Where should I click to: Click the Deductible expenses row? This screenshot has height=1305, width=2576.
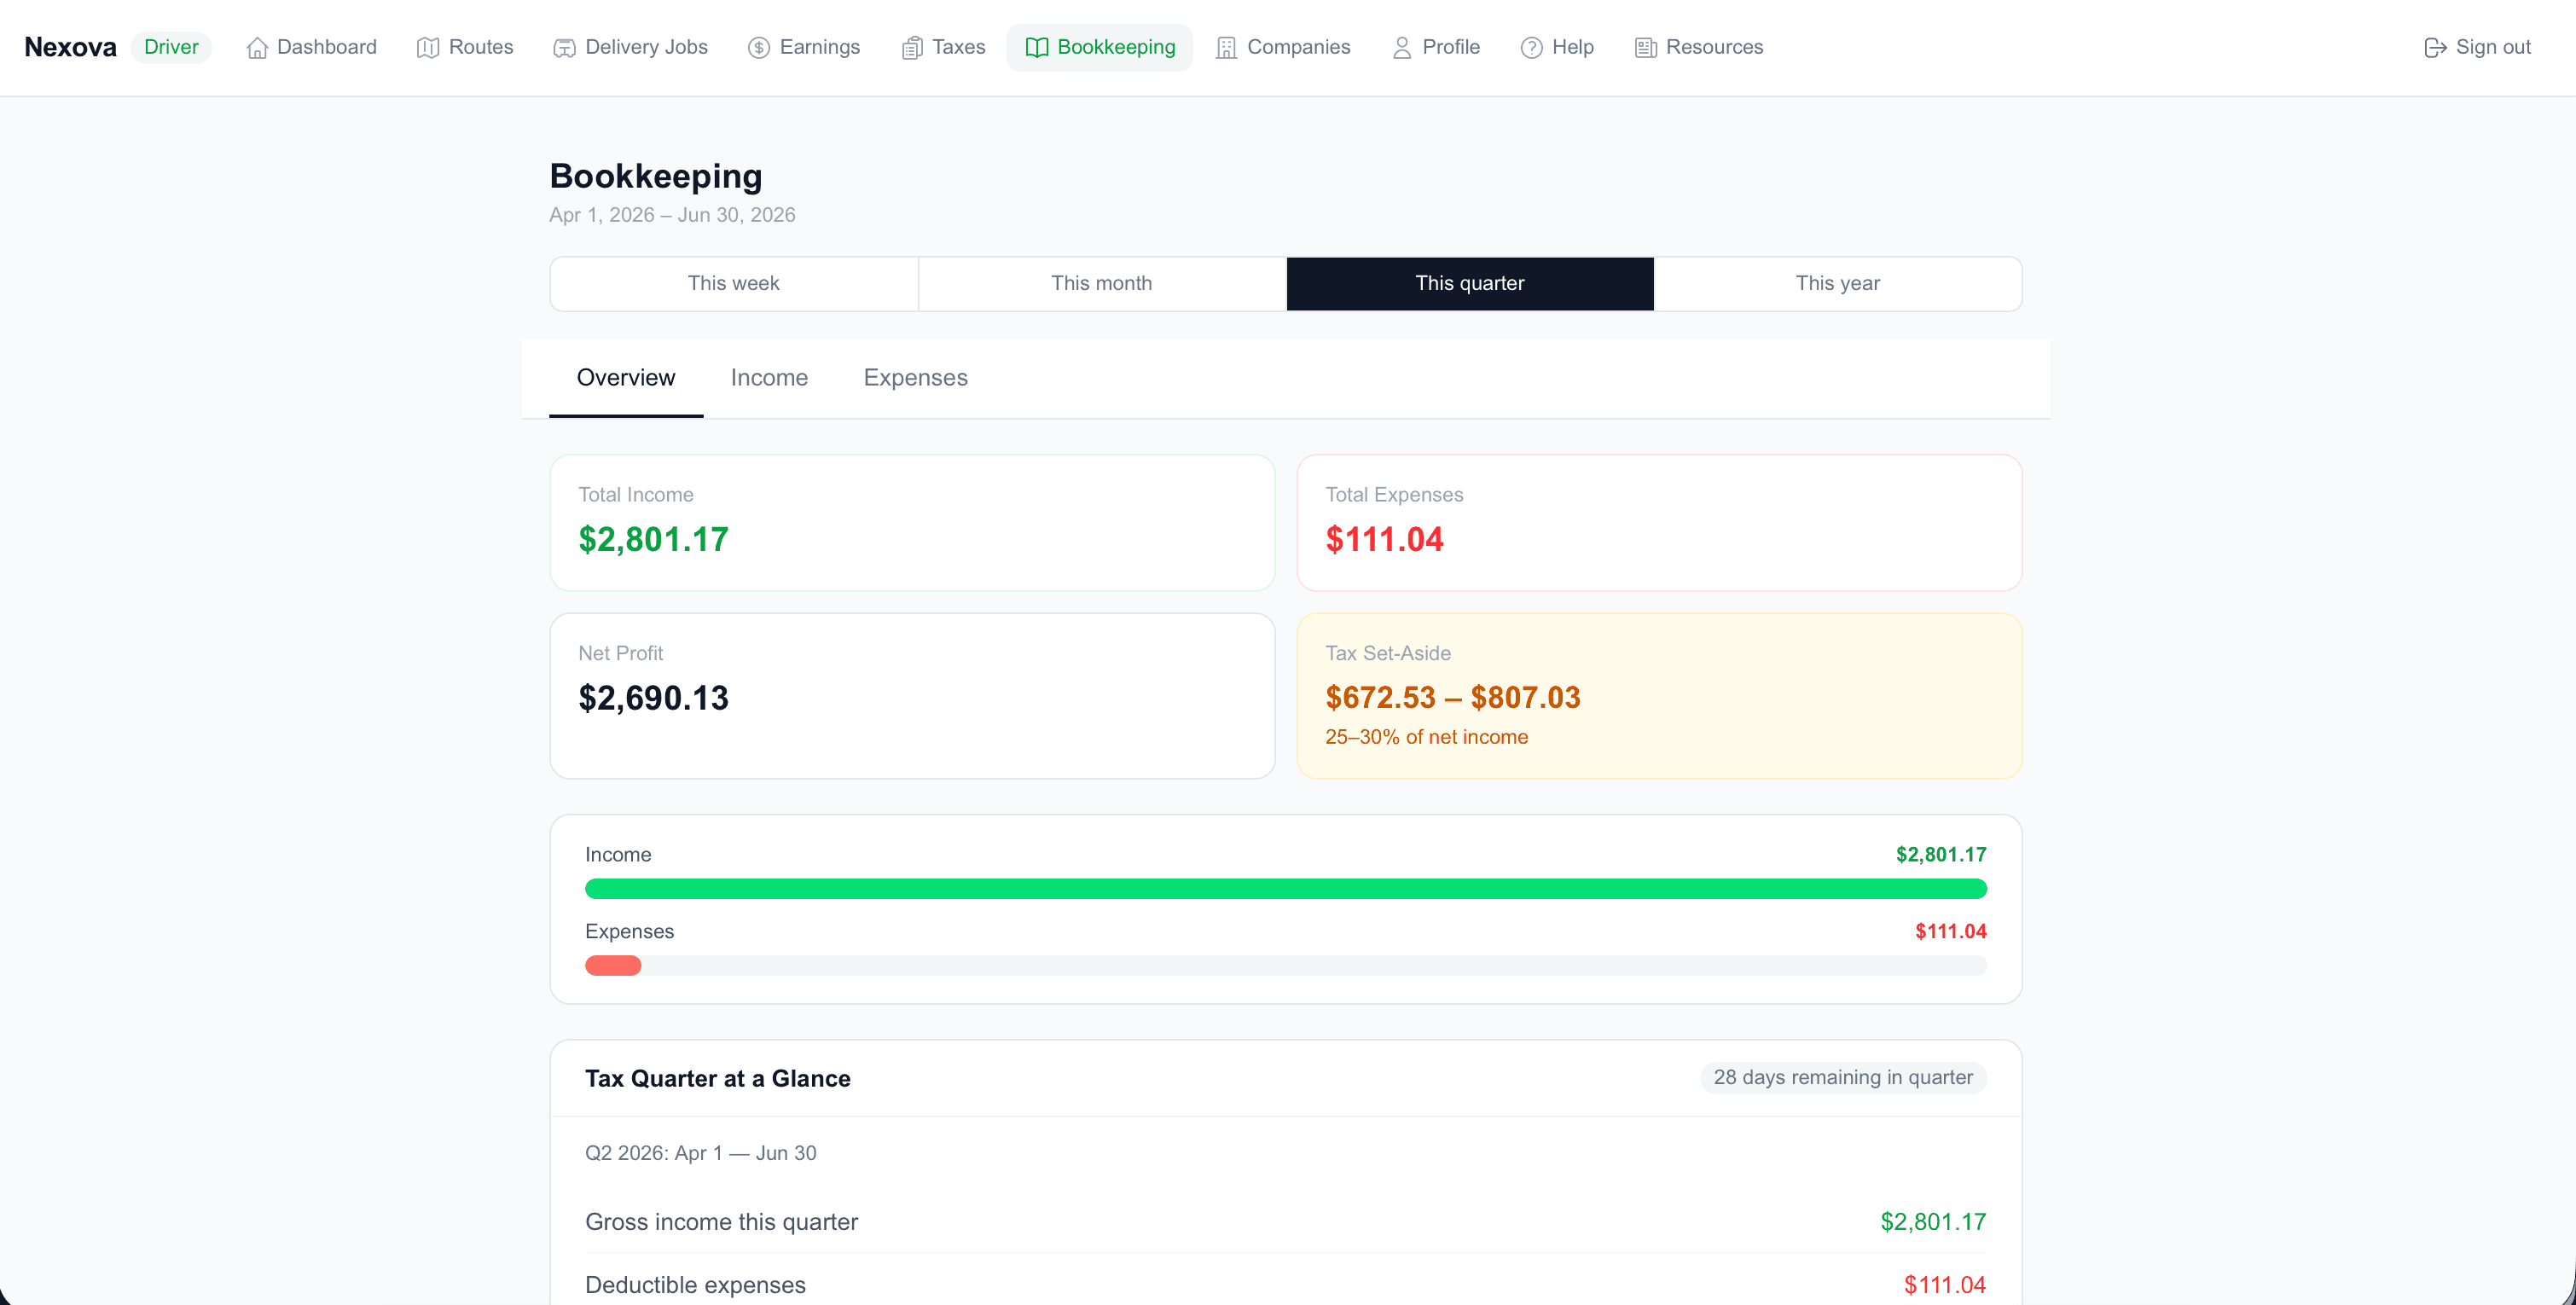(1285, 1284)
